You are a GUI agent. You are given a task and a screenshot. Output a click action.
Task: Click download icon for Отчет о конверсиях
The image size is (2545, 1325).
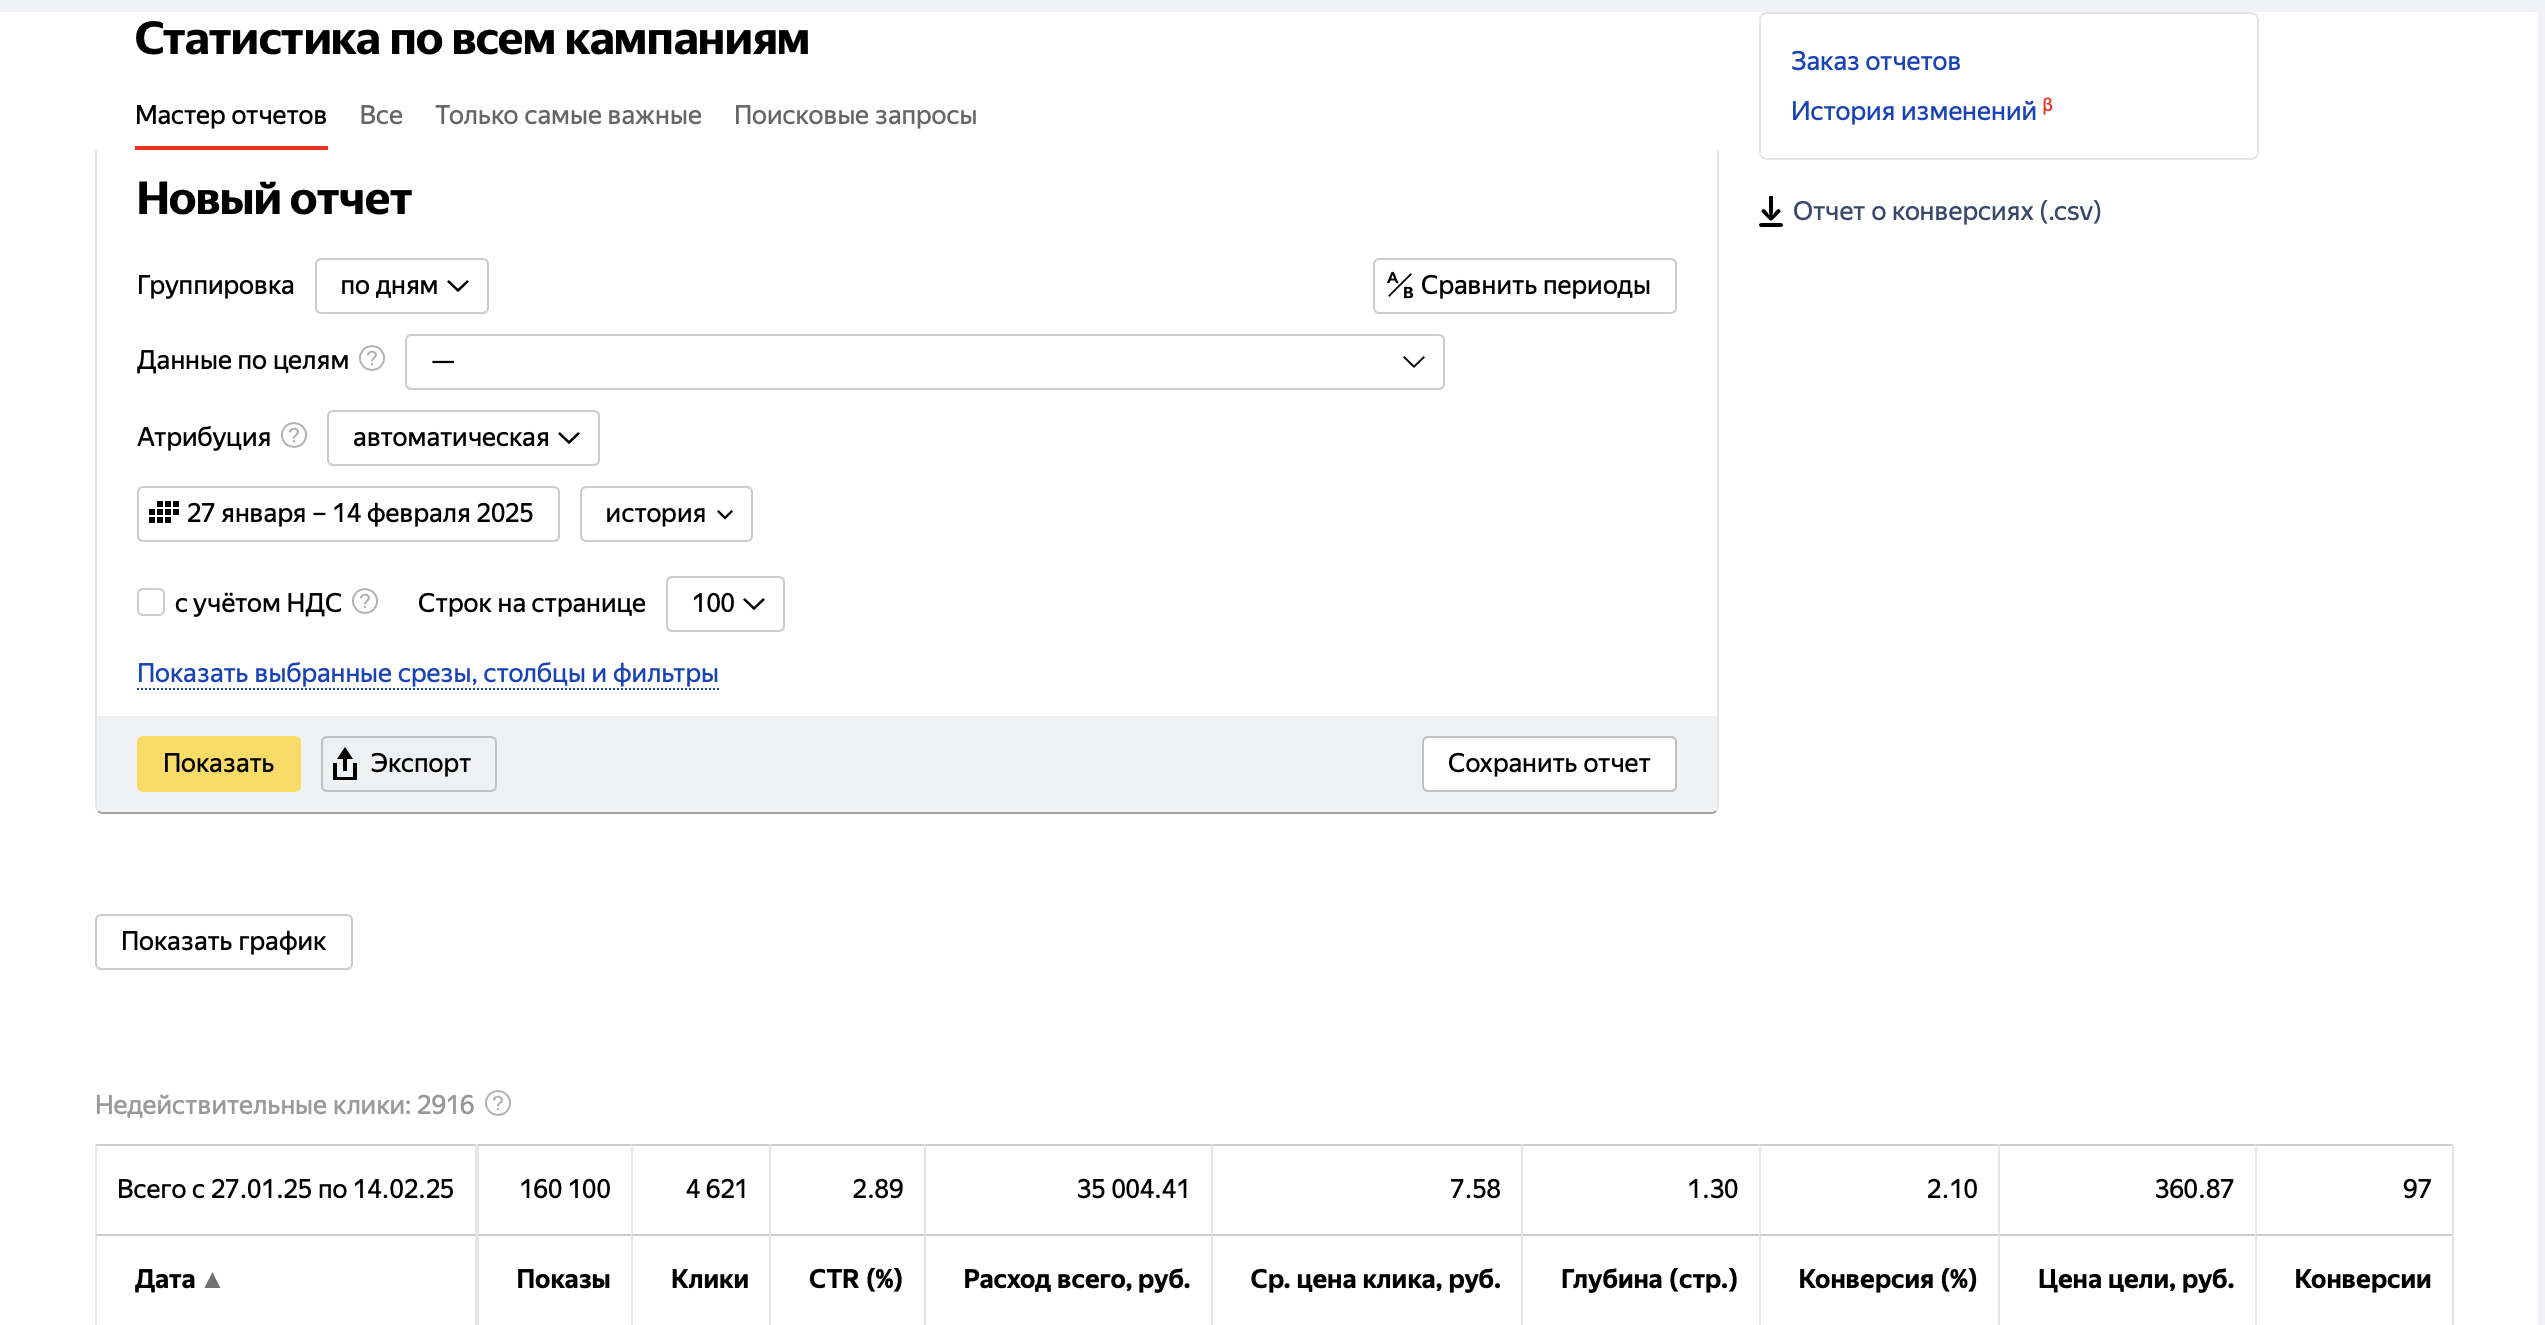(x=1770, y=212)
